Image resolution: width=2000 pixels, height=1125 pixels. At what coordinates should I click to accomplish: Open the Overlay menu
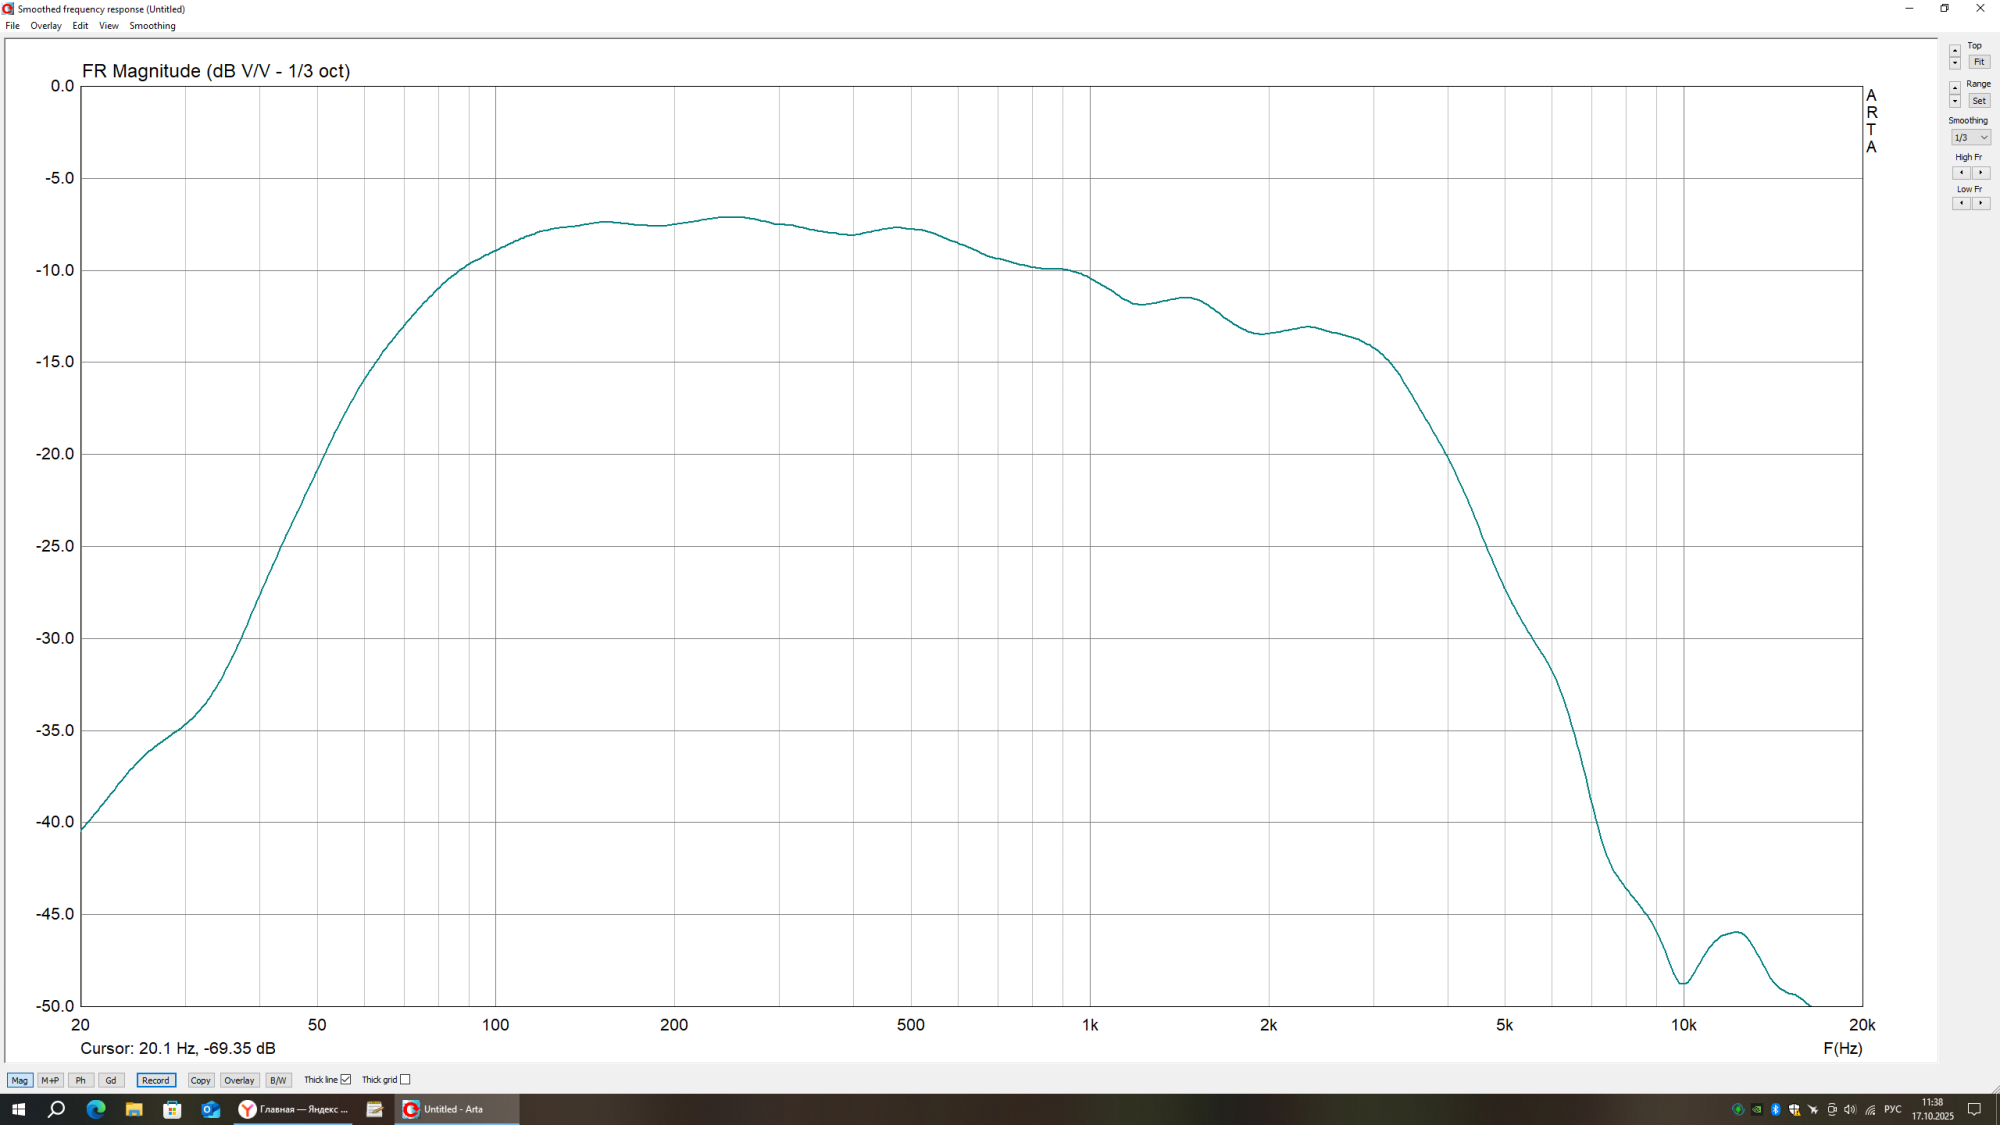coord(46,26)
